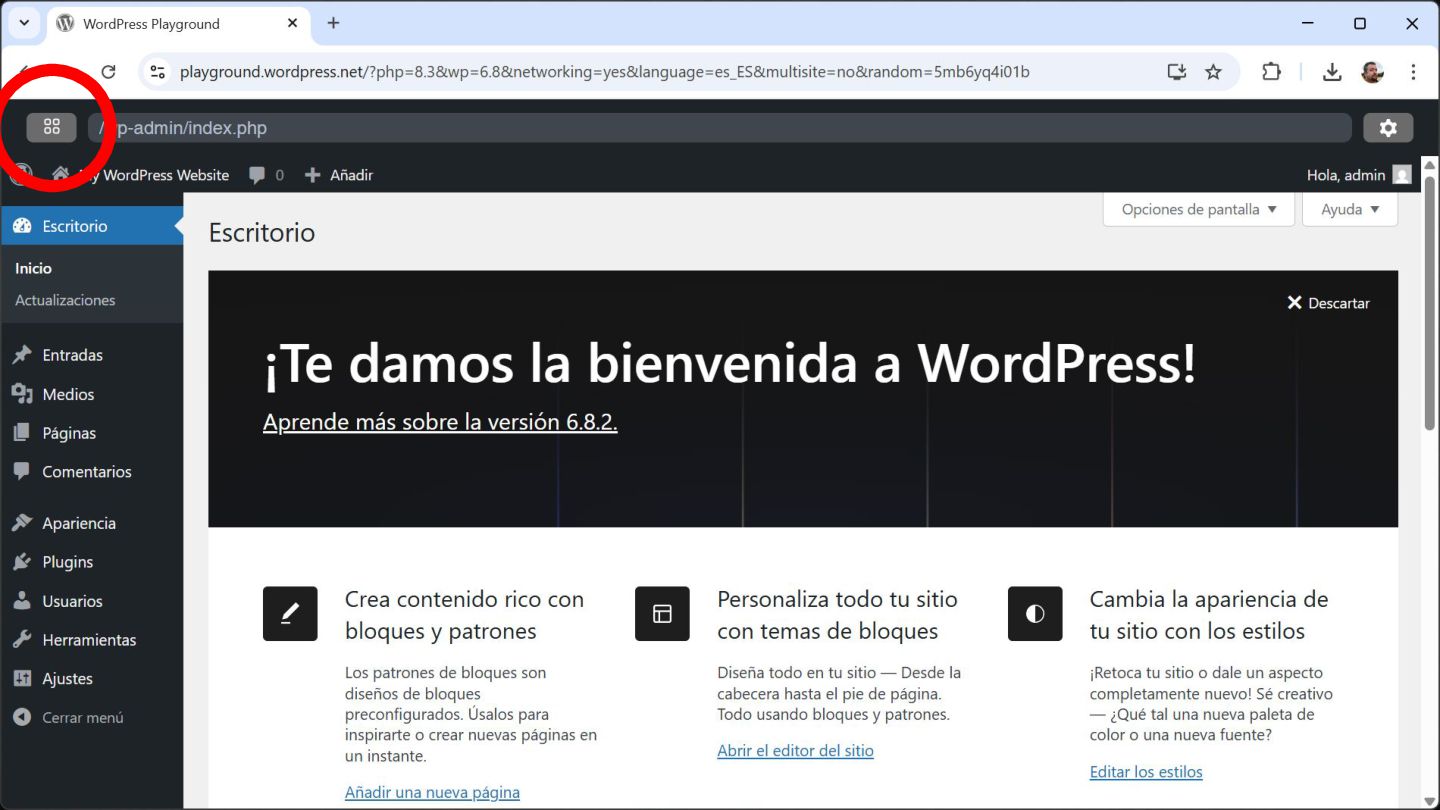The width and height of the screenshot is (1440, 810).
Task: Open the Playground site manager grid icon
Action: tap(51, 127)
